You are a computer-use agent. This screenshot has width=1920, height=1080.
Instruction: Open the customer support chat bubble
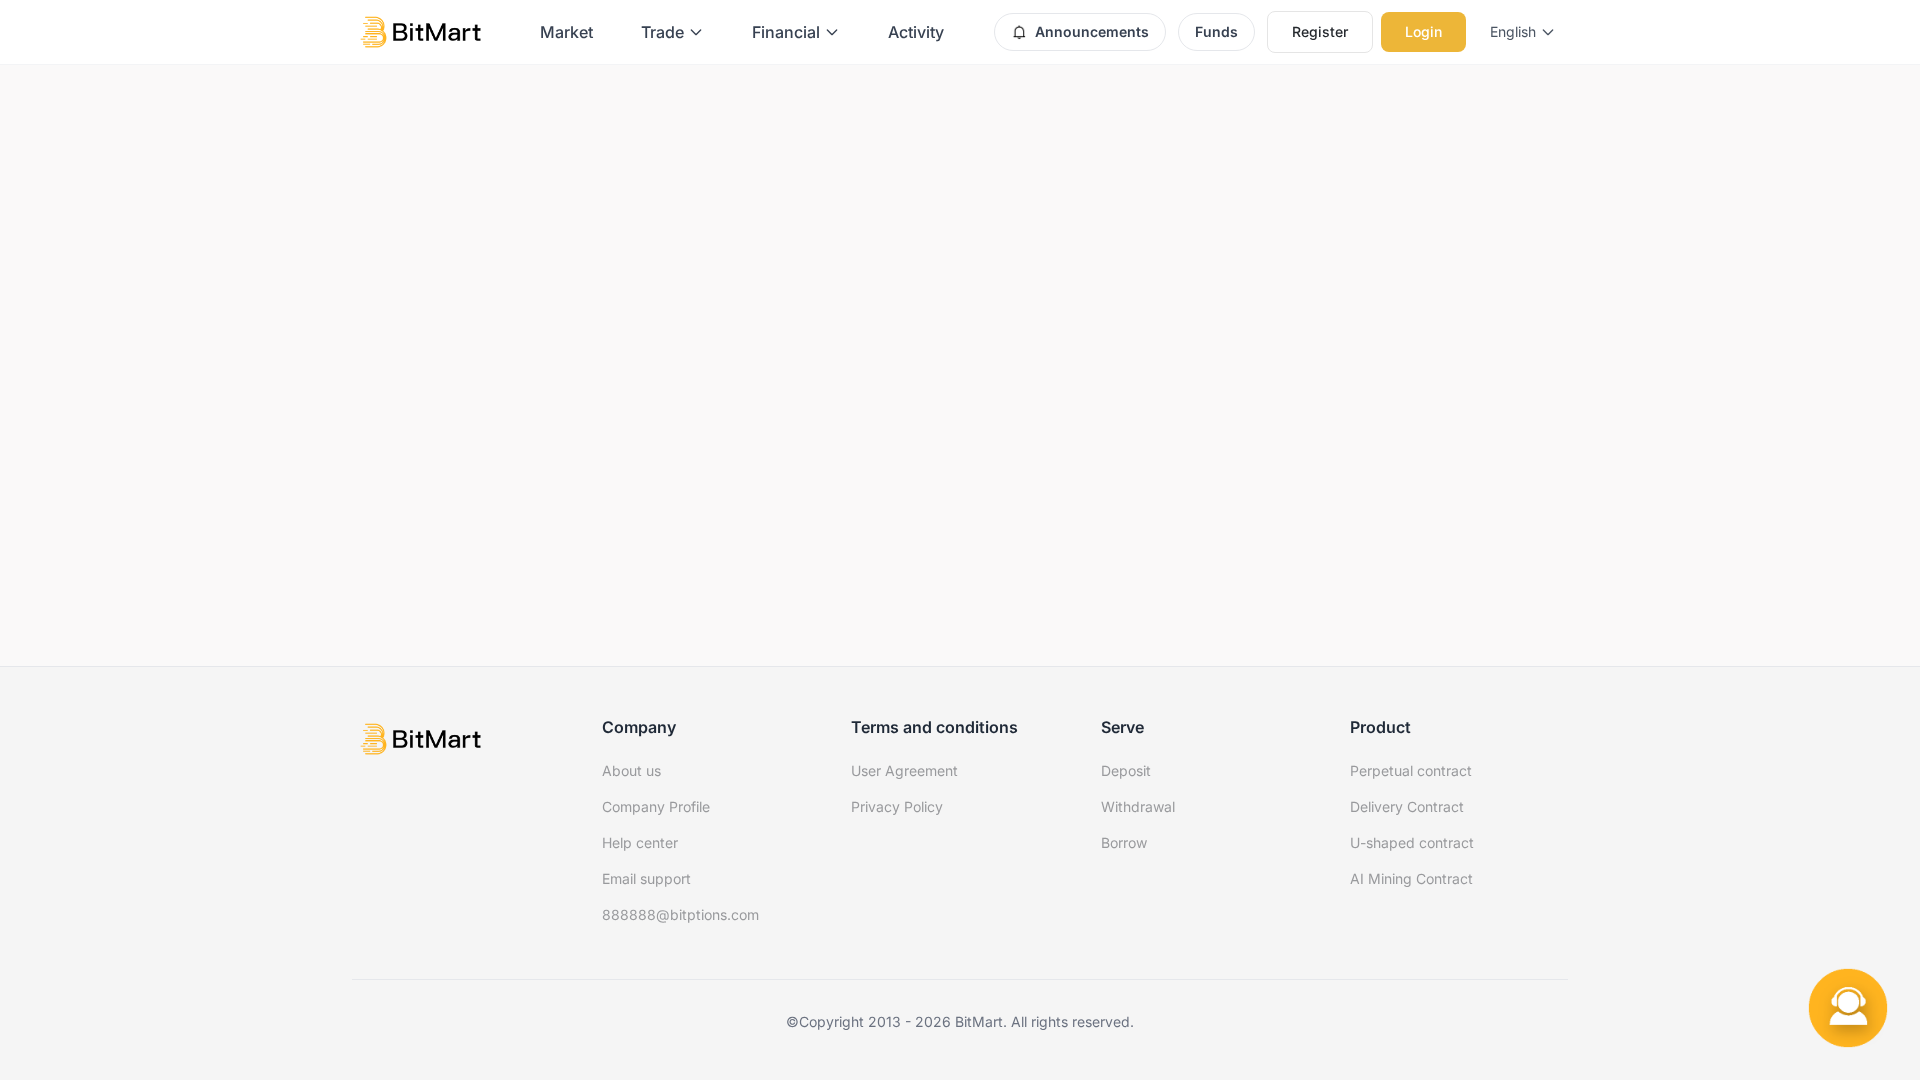(x=1848, y=1008)
